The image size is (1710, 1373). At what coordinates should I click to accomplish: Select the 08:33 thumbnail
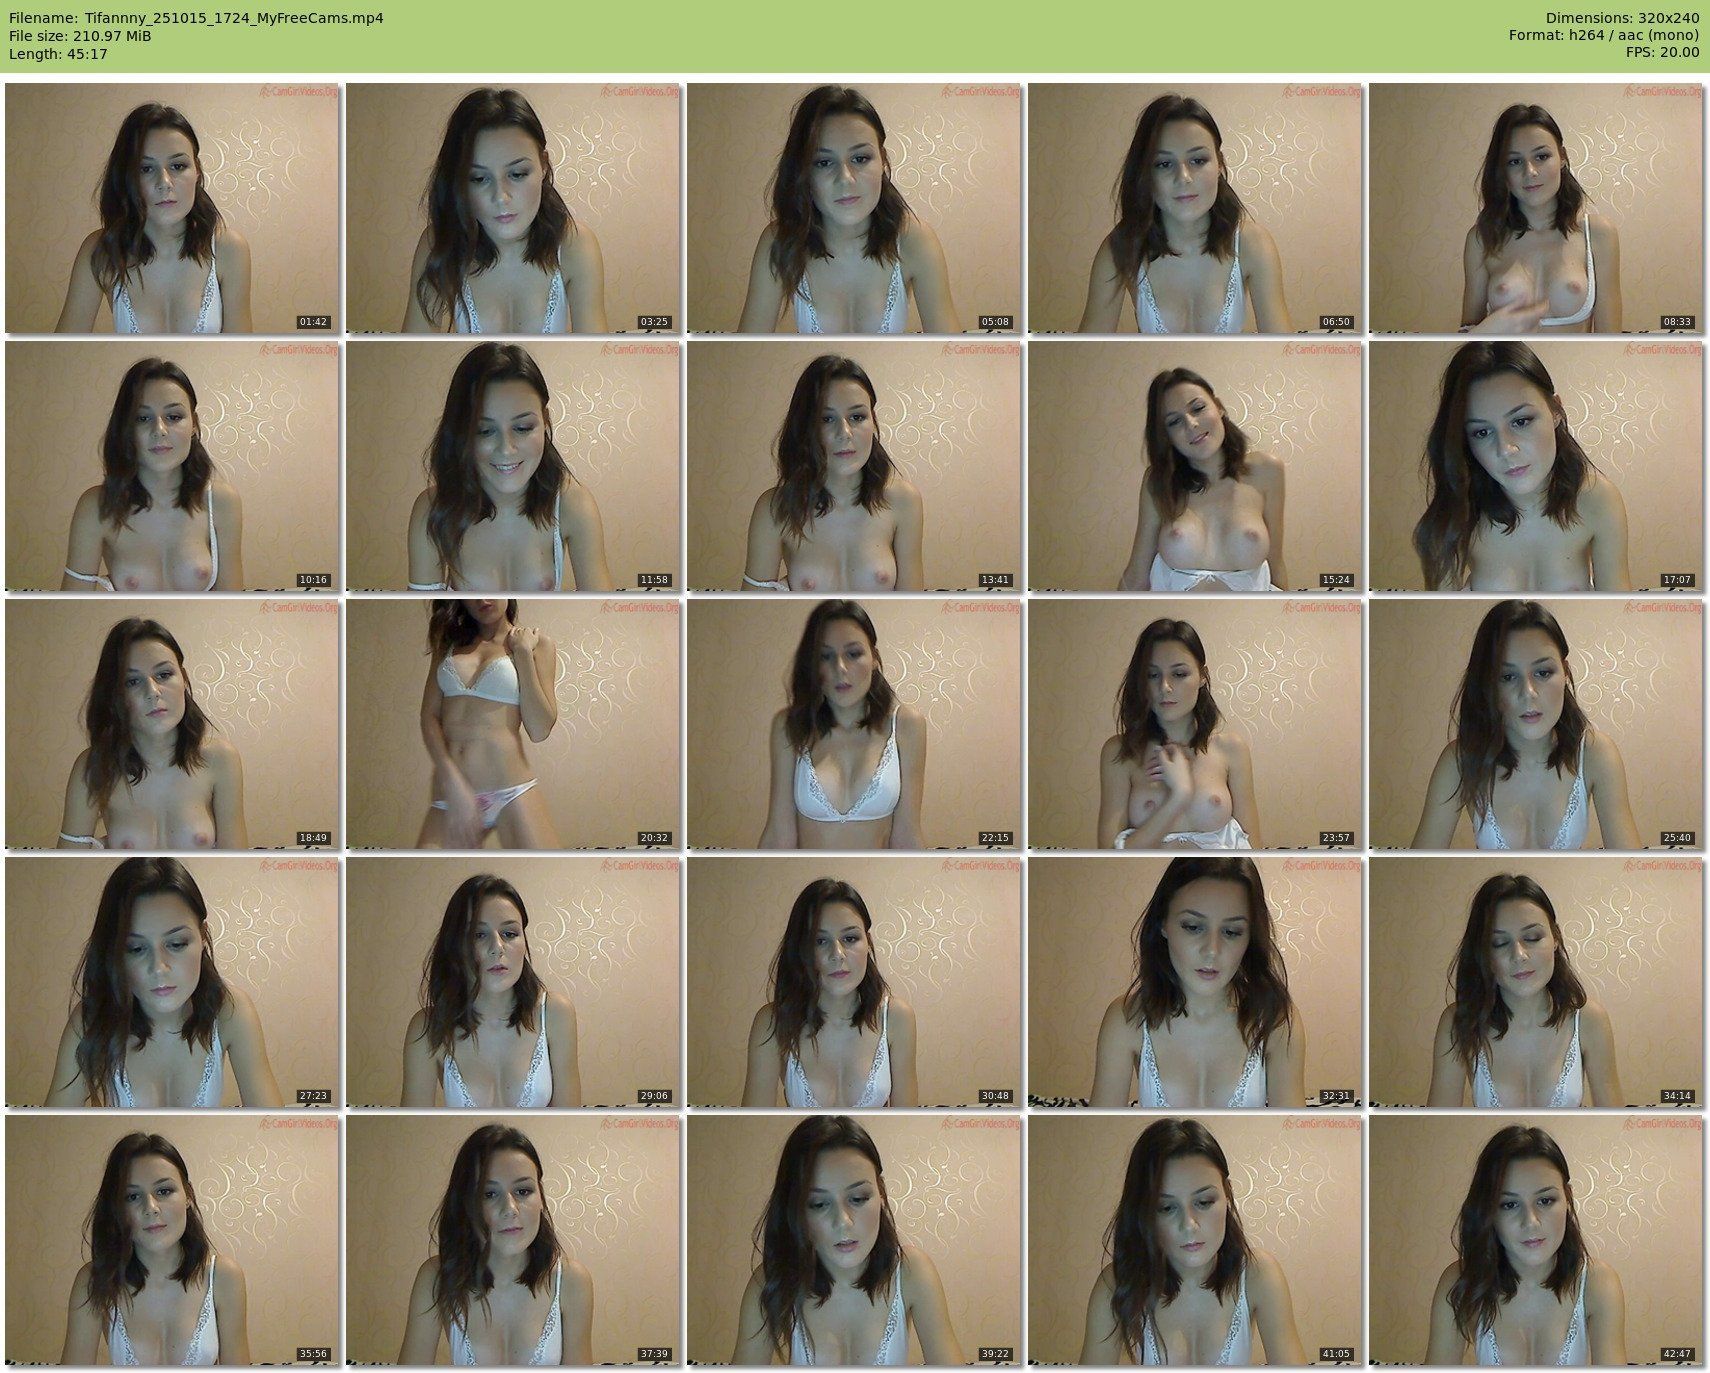click(1536, 208)
